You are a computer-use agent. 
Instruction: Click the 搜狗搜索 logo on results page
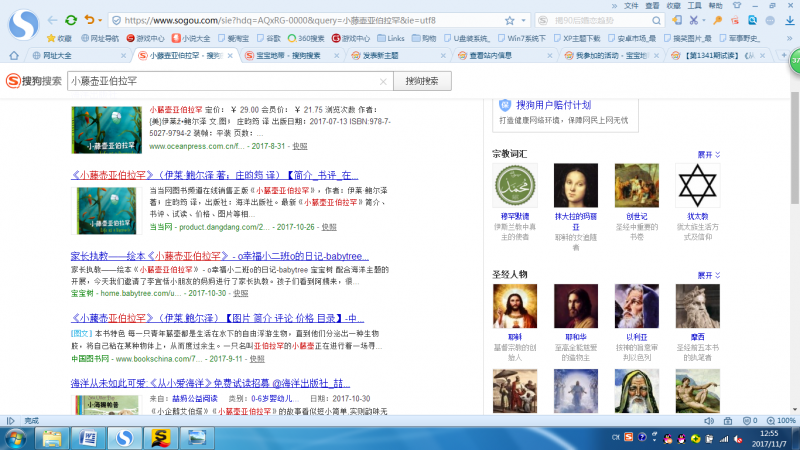(x=35, y=81)
